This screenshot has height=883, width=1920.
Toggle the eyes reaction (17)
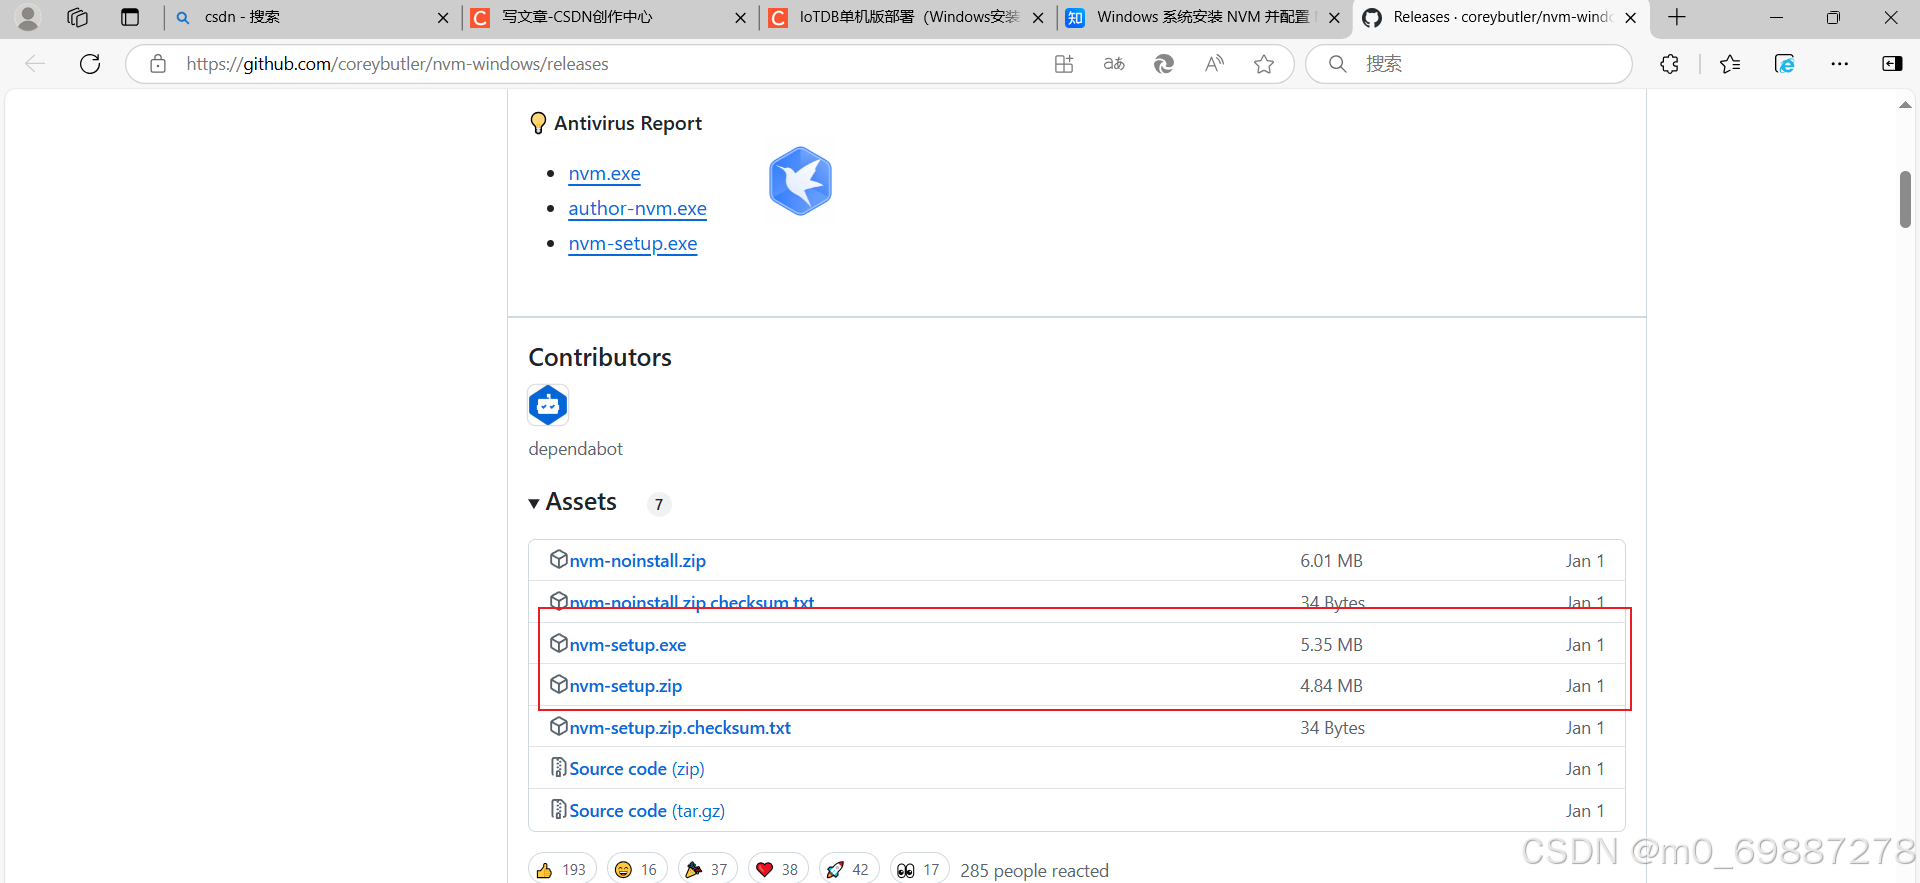[x=920, y=869]
